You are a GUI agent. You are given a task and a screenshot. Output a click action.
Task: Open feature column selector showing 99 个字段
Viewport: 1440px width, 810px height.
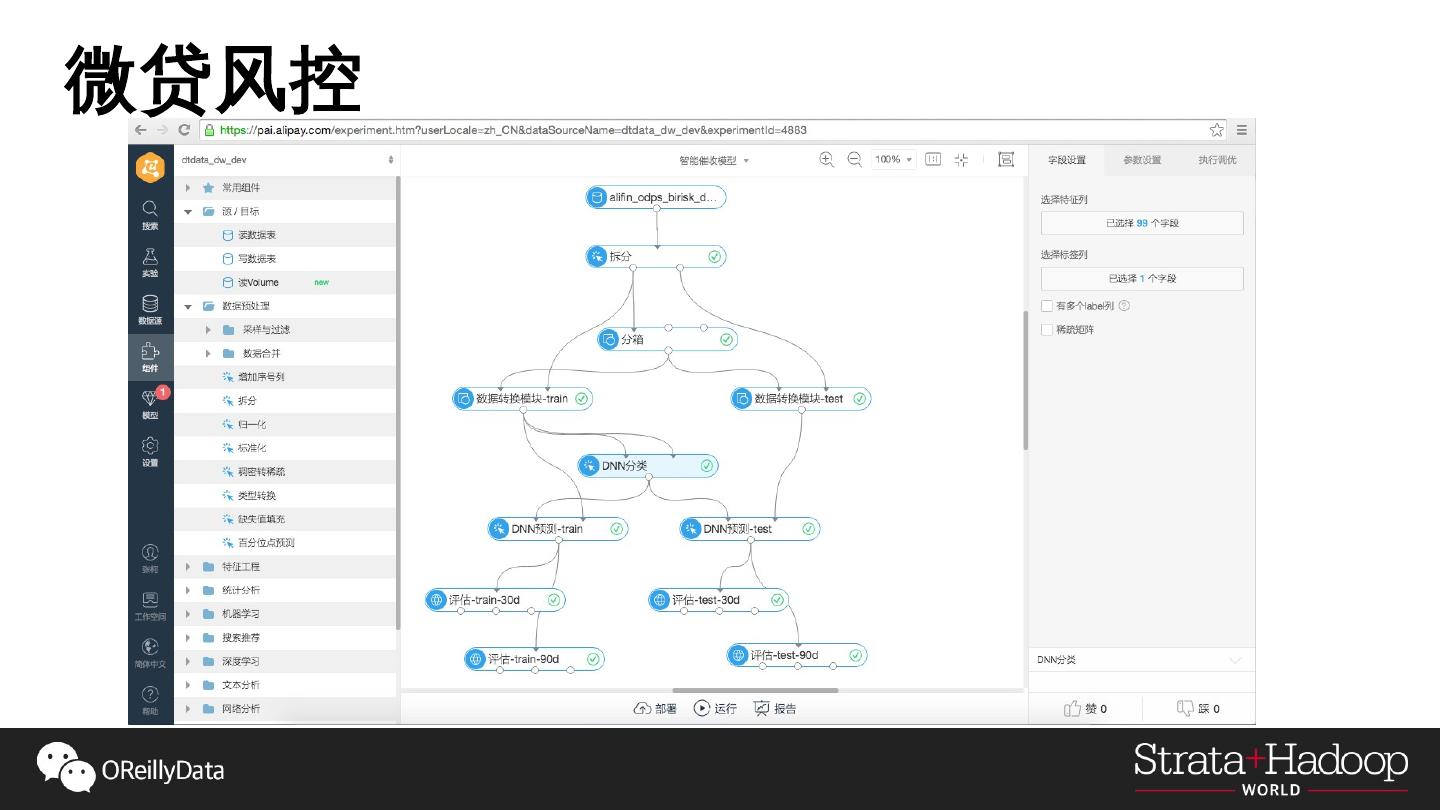[x=1142, y=223]
